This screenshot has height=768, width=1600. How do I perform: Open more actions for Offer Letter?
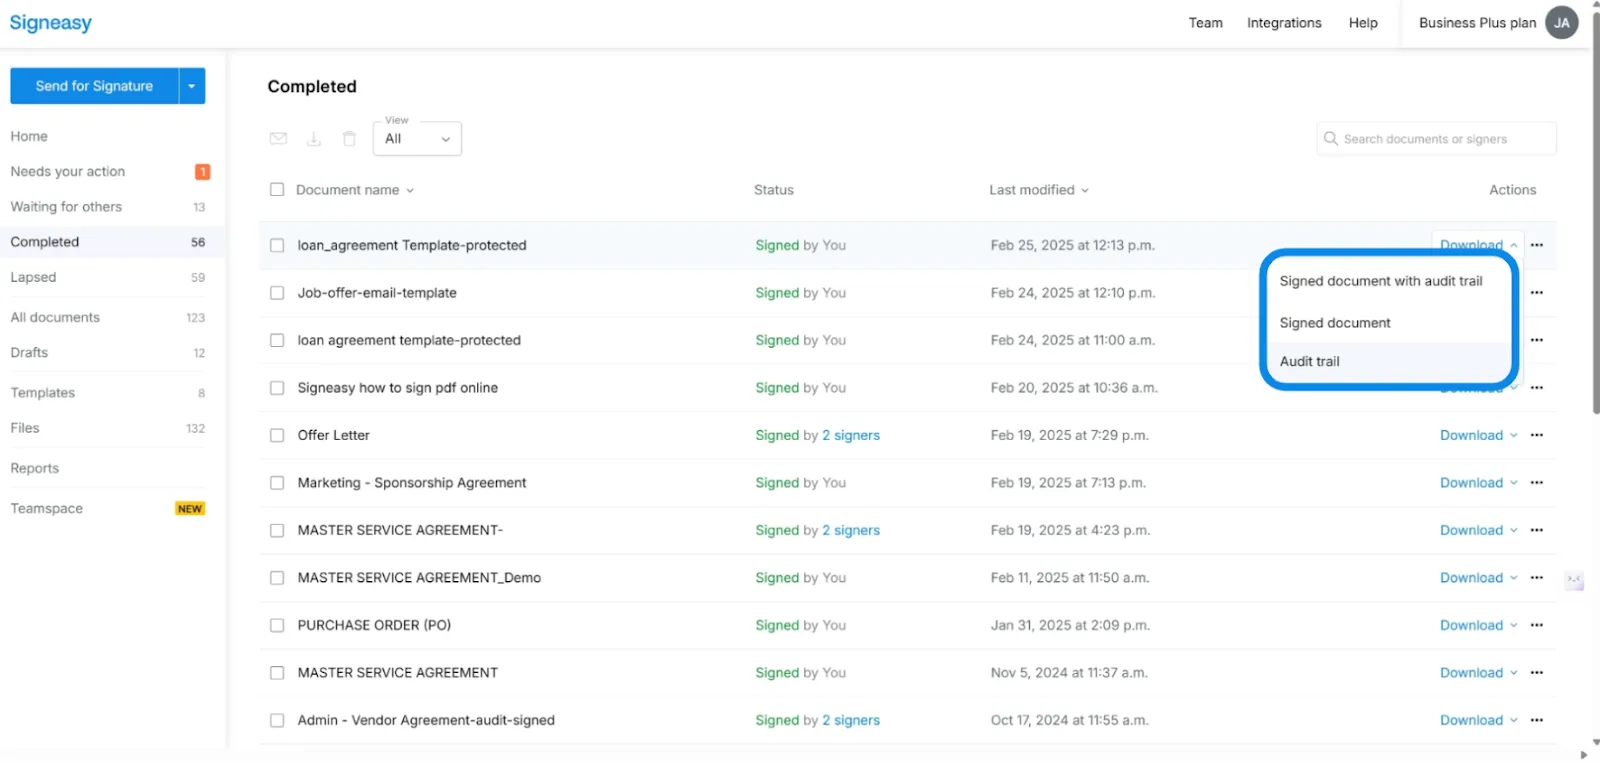click(1537, 435)
